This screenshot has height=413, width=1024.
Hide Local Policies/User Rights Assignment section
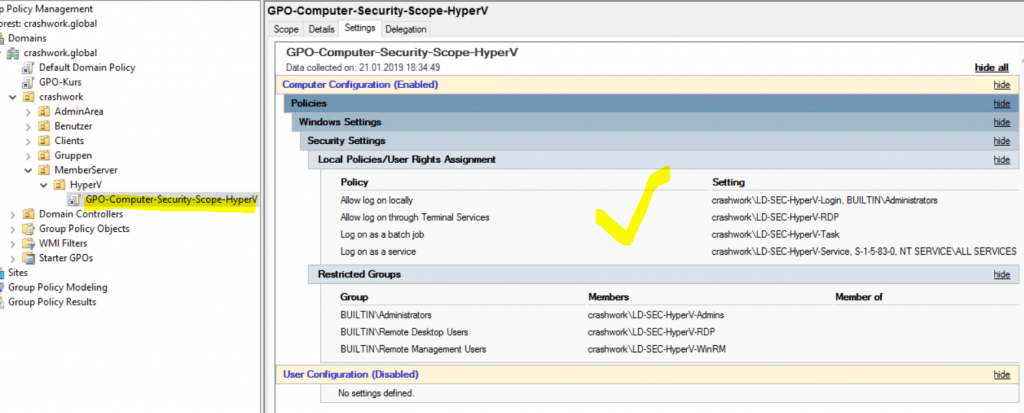click(x=1002, y=159)
